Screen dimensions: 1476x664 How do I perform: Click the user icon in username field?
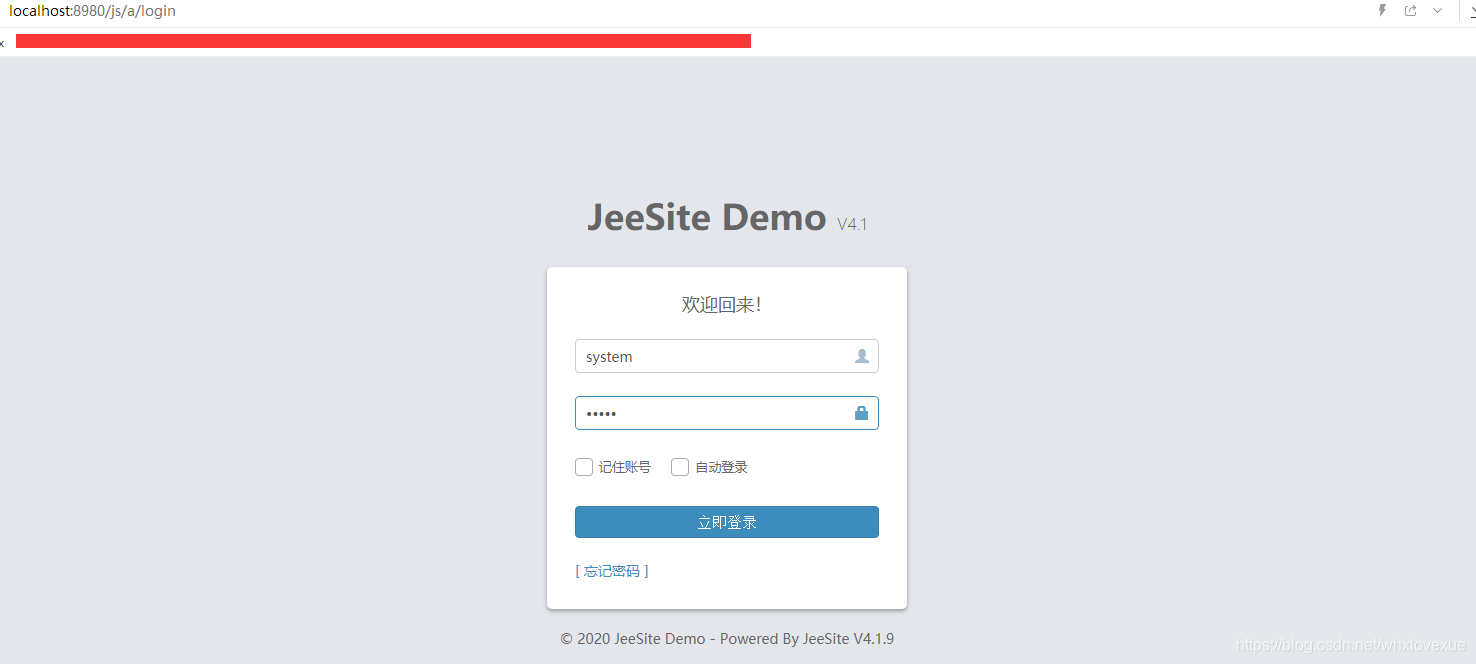(862, 356)
